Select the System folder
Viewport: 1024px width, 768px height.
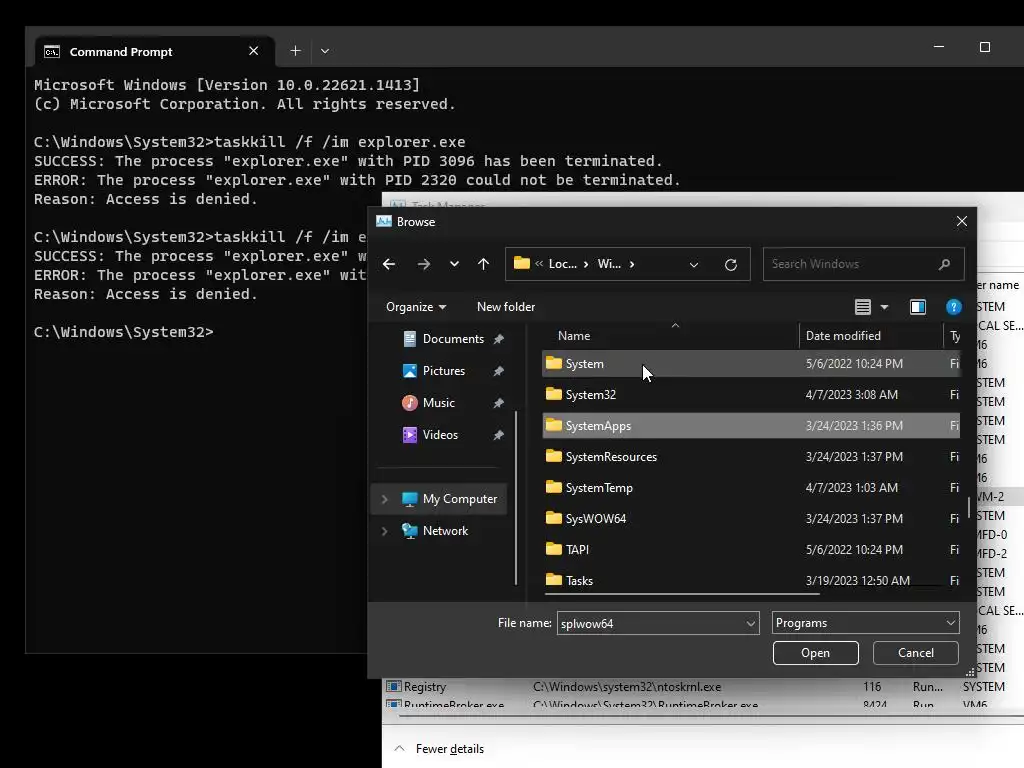pos(751,363)
